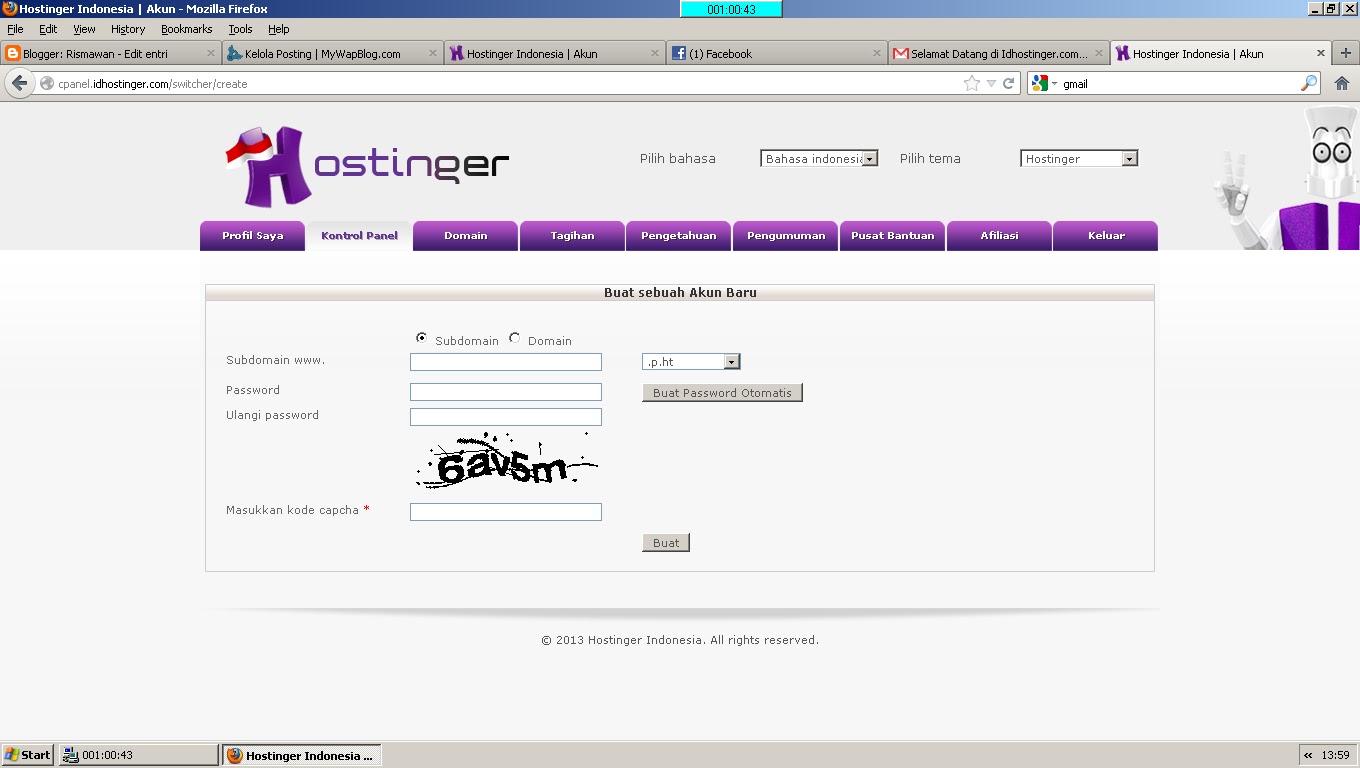Click the Hostinger logo
The height and width of the screenshot is (768, 1360).
367,165
